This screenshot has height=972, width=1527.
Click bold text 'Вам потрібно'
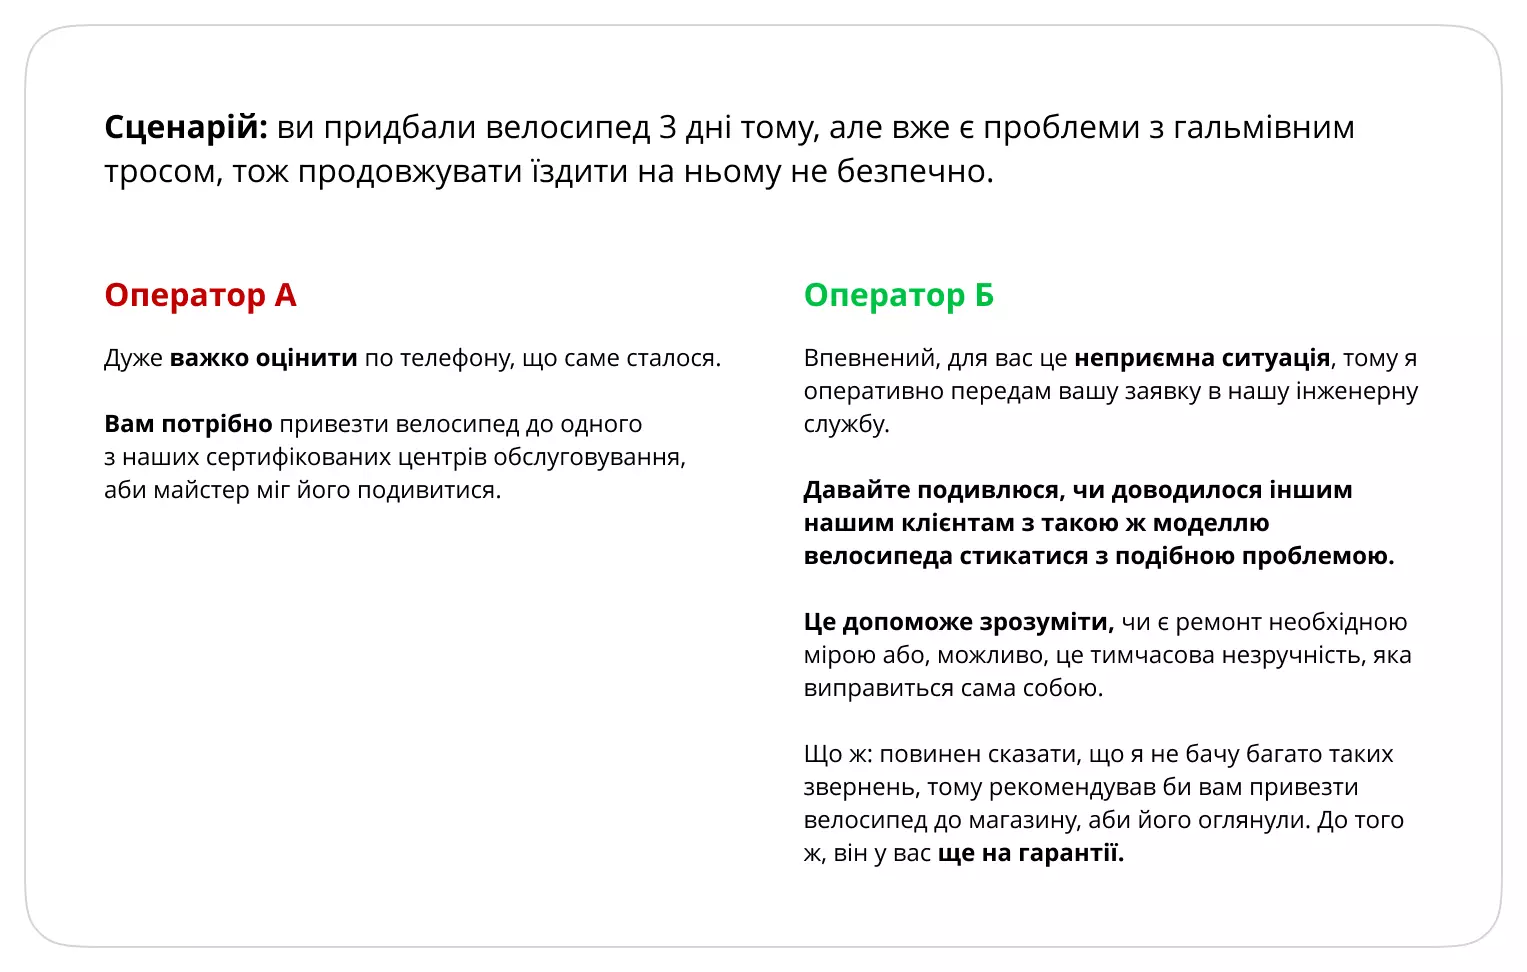tap(188, 424)
